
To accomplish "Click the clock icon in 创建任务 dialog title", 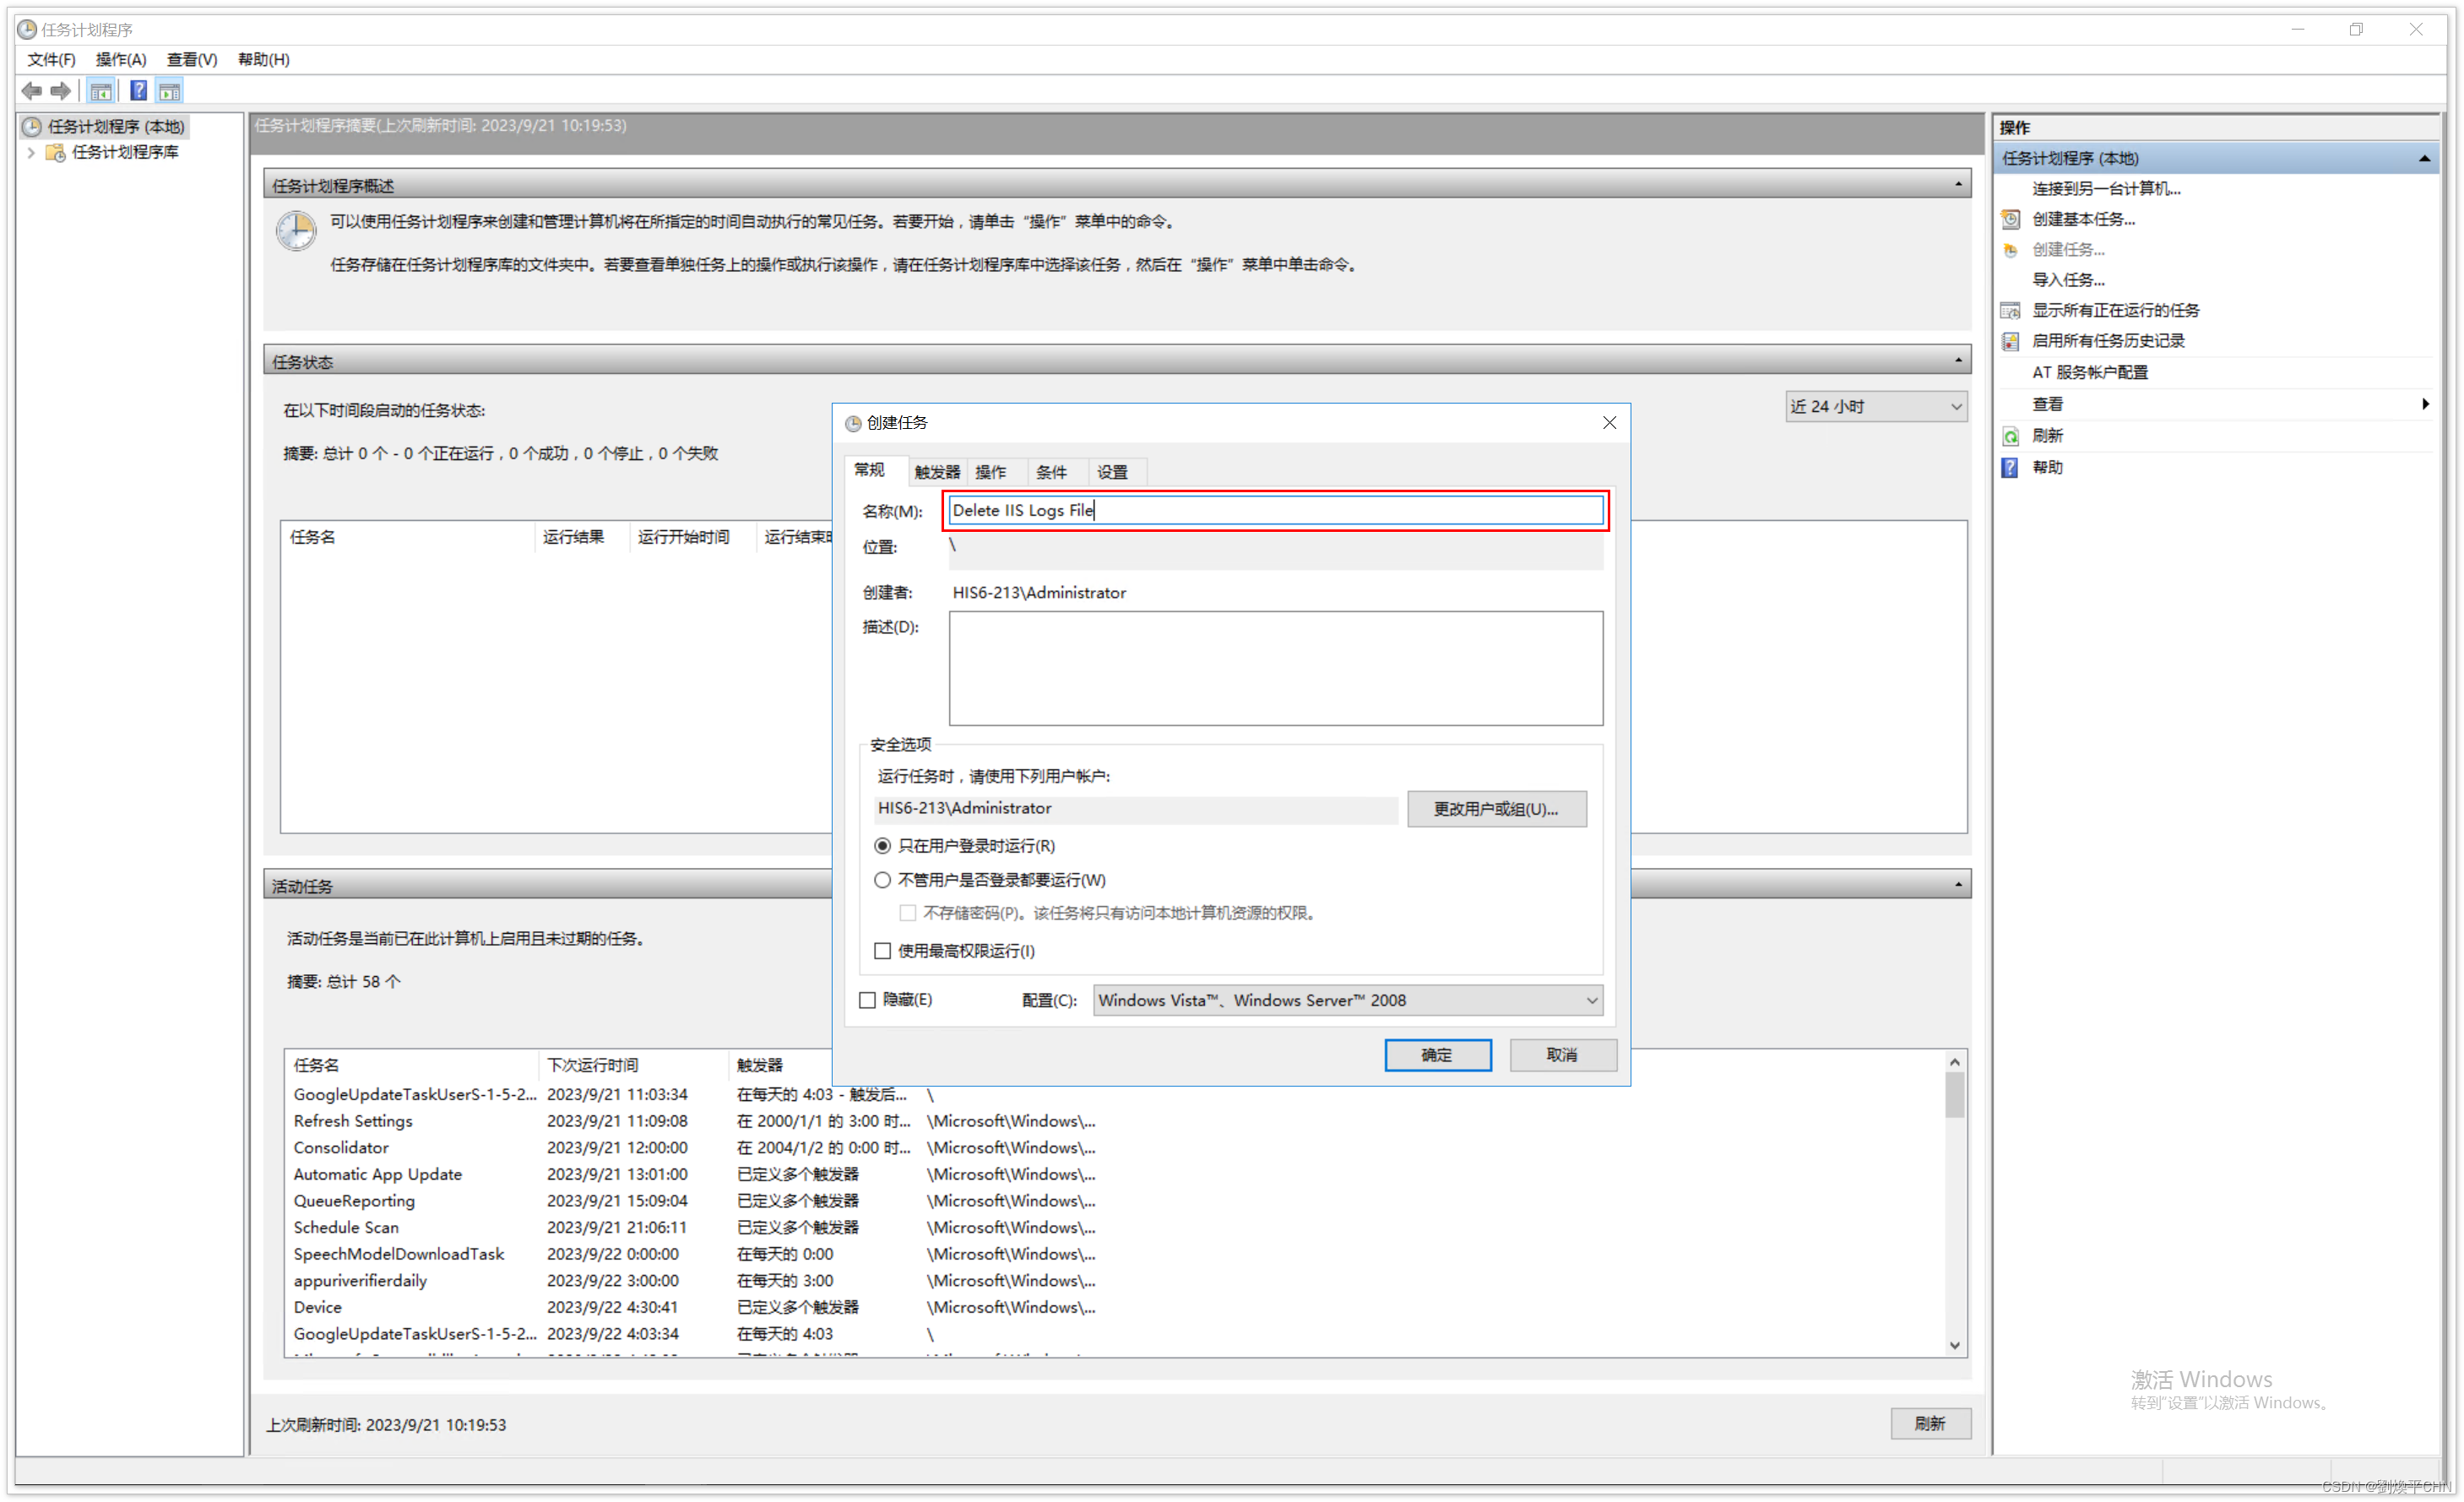I will coord(853,423).
